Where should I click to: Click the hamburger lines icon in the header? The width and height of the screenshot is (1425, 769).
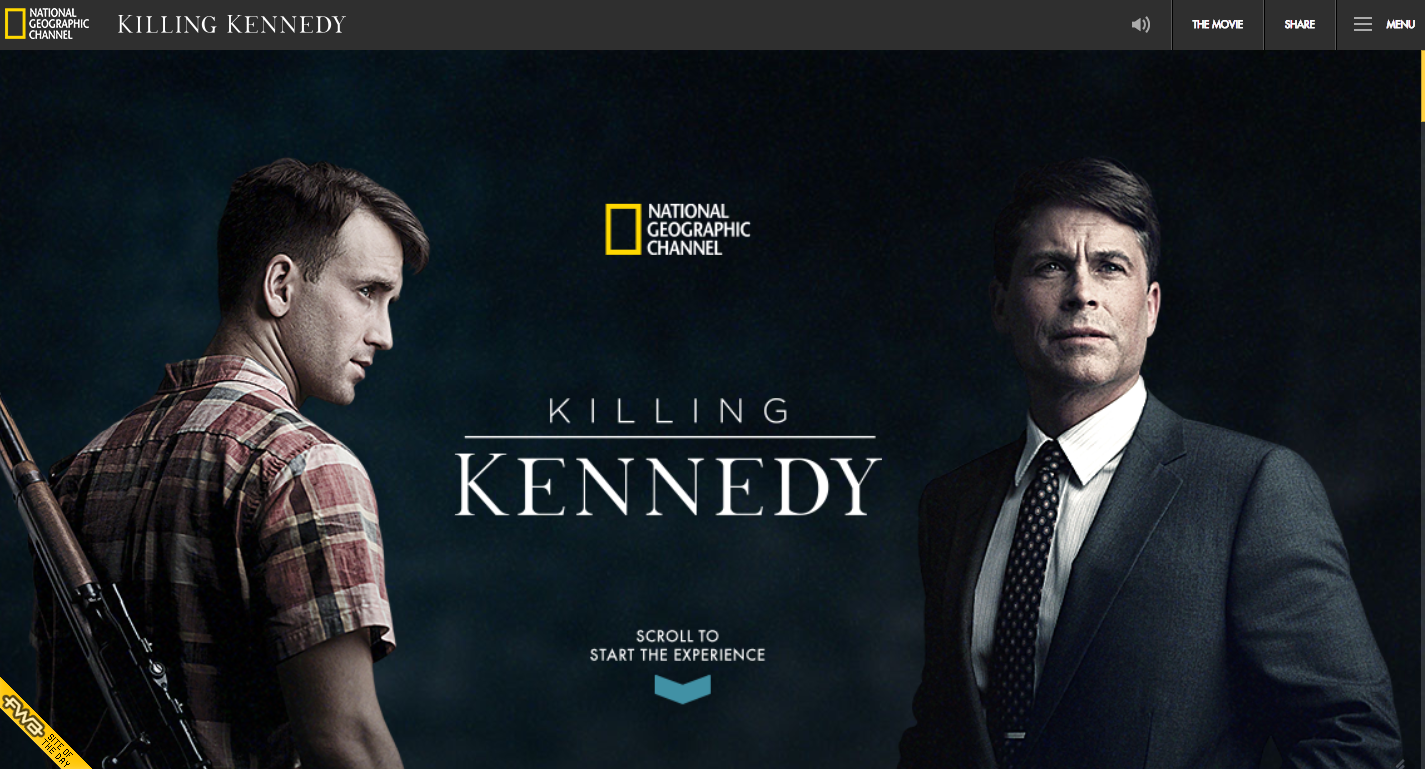coord(1362,25)
